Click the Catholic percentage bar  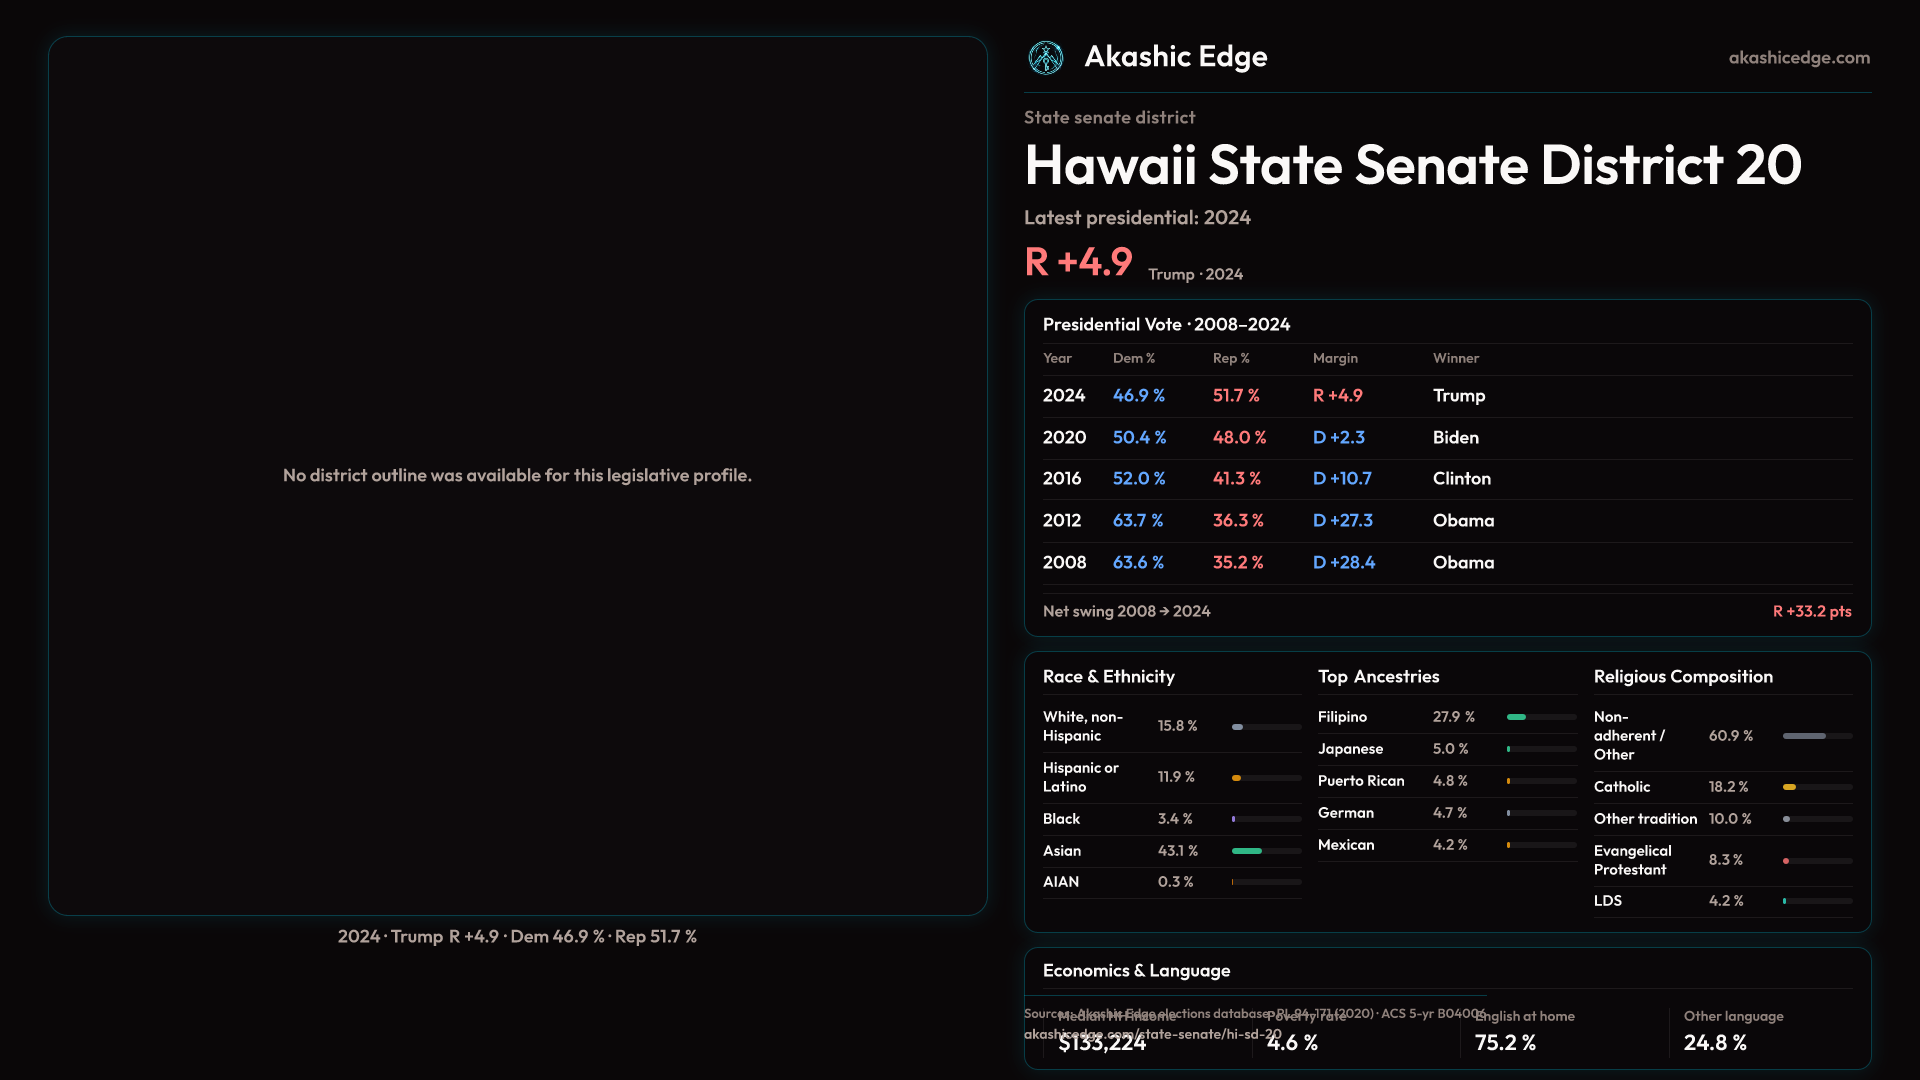pyautogui.click(x=1817, y=787)
